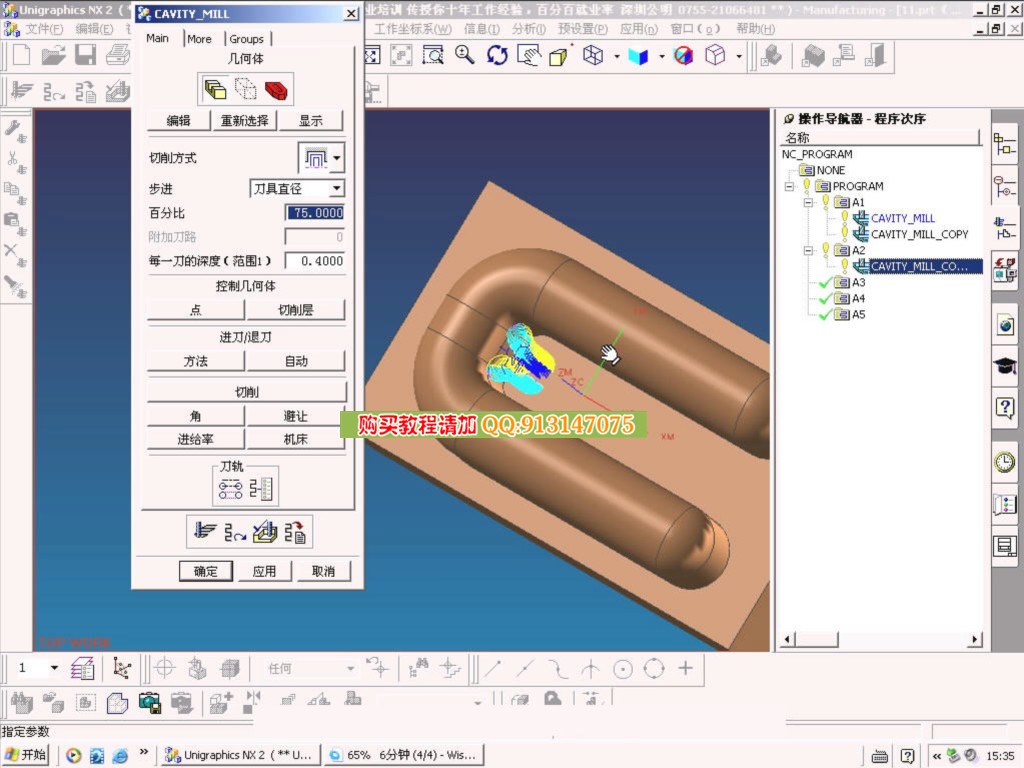Image resolution: width=1024 pixels, height=768 pixels.
Task: Click the 百分比 percentage input field
Action: coord(315,213)
